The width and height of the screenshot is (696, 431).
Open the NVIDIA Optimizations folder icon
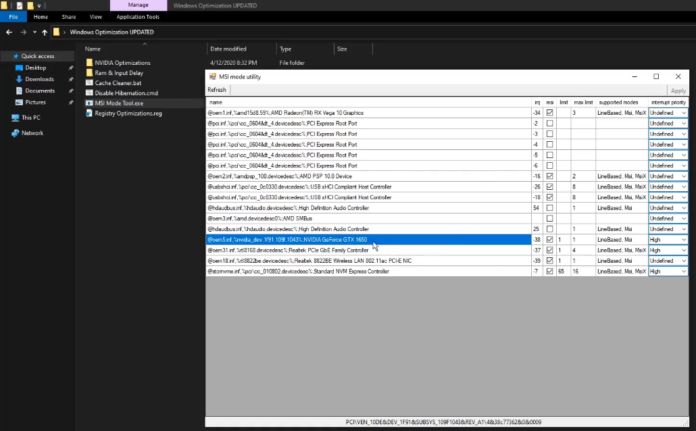click(89, 63)
